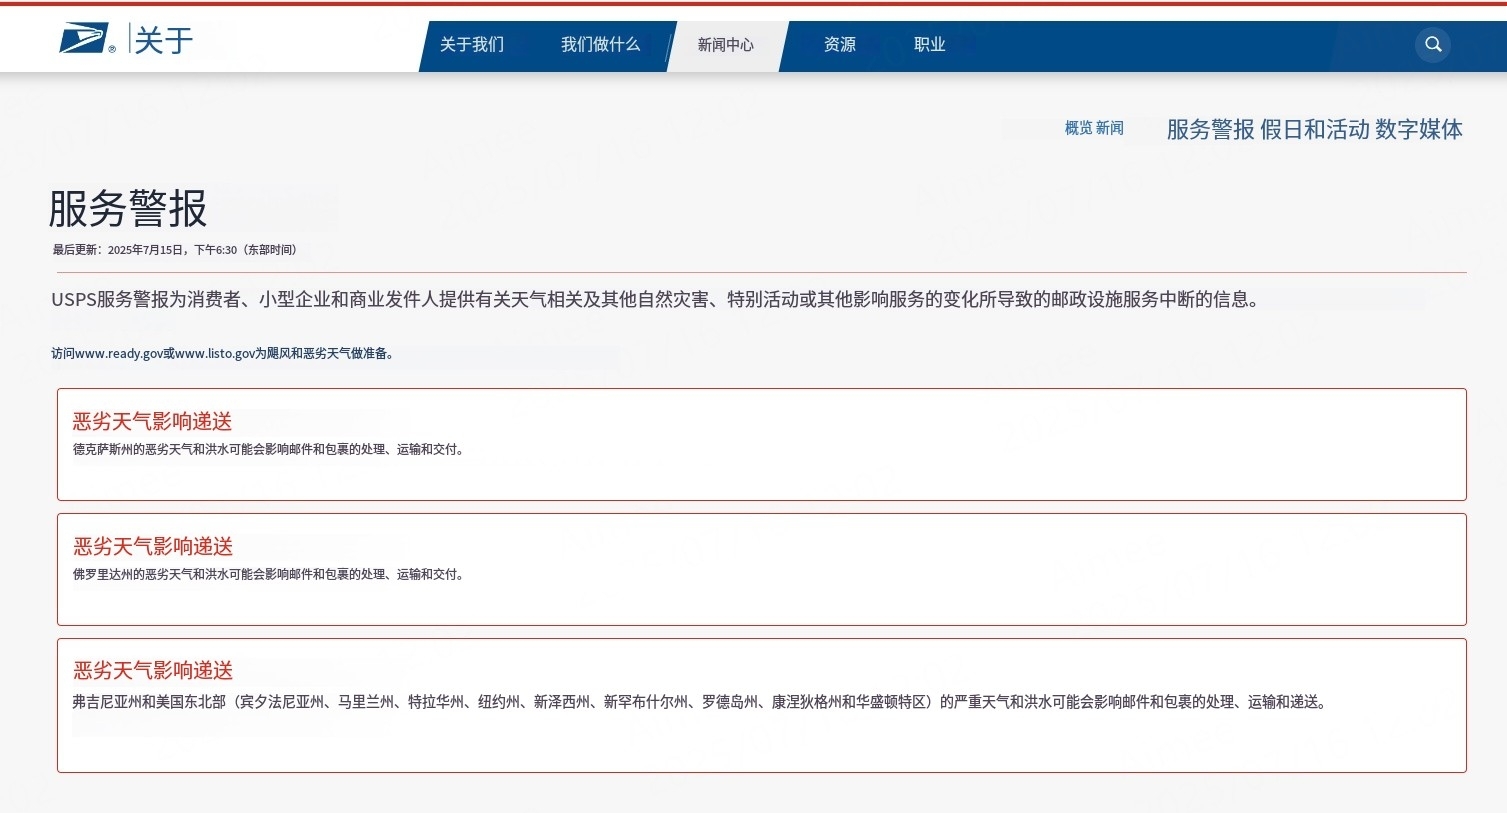Click the 佛罗里达州 alert description text
Screen dimensions: 1507x813
click(269, 574)
